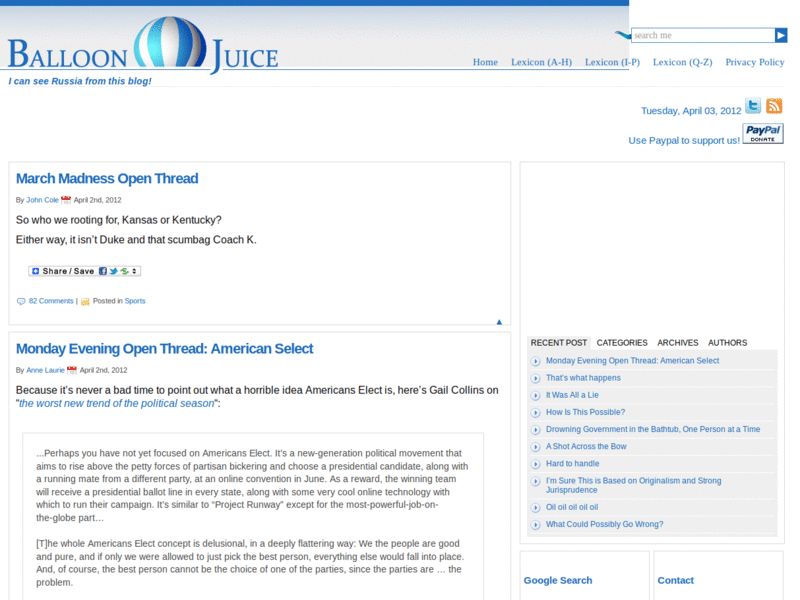
Task: Click the Contact heading
Action: tap(676, 581)
